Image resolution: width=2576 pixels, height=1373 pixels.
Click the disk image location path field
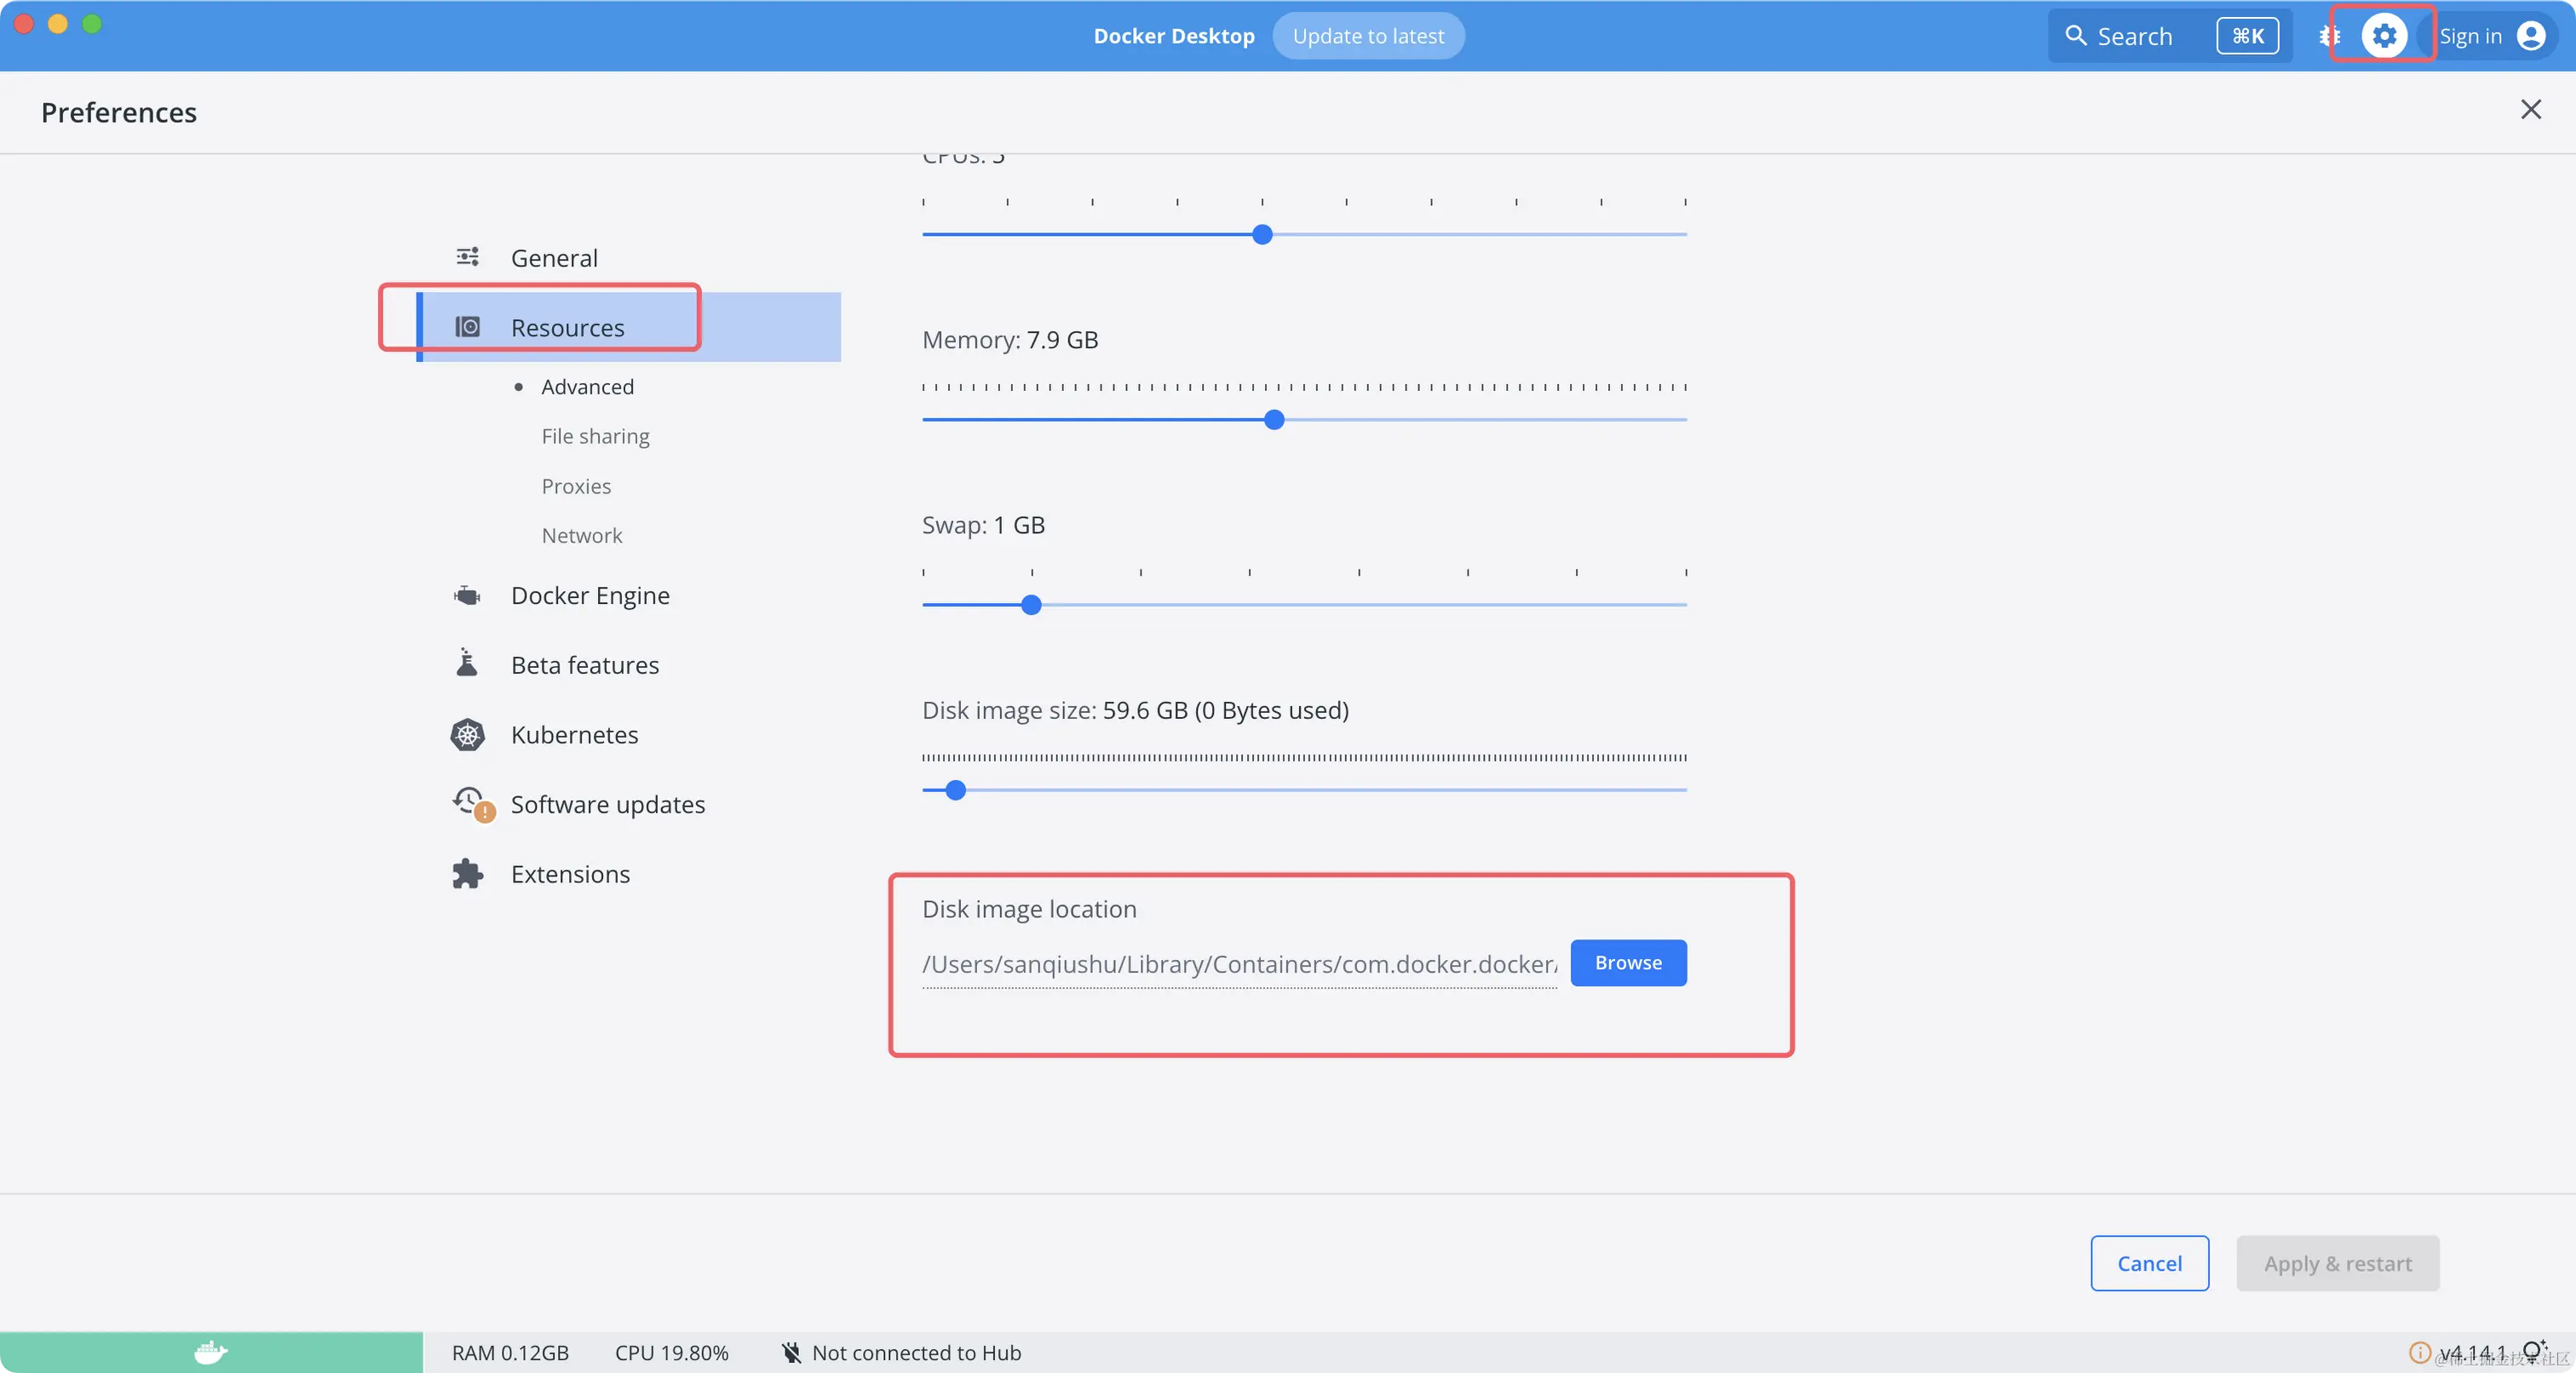tap(1238, 964)
